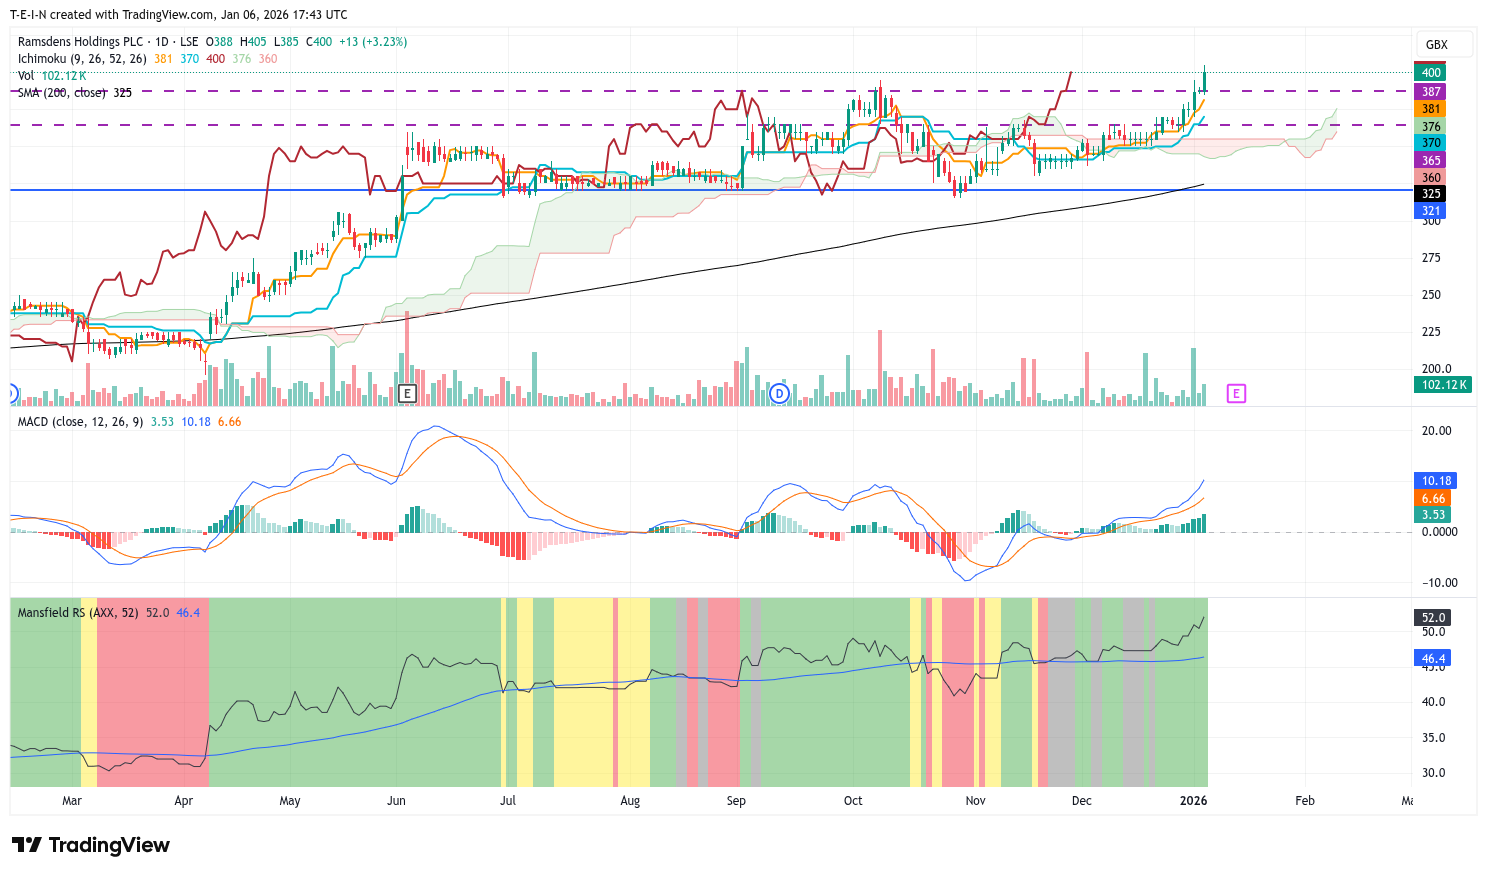Open the MACD (close, 12, 26, 9) legend
This screenshot has height=875, width=1487.
point(80,422)
